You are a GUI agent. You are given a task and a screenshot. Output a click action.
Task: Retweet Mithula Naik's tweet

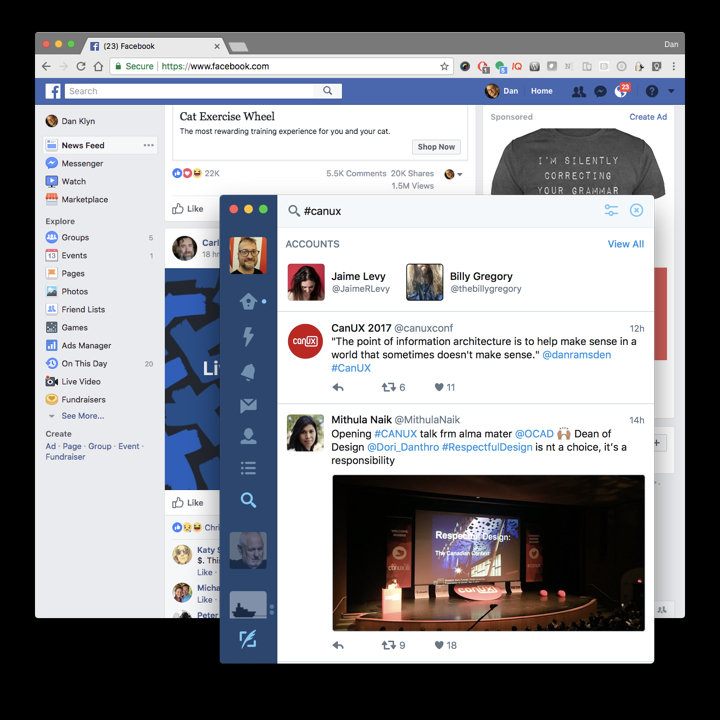[x=388, y=645]
